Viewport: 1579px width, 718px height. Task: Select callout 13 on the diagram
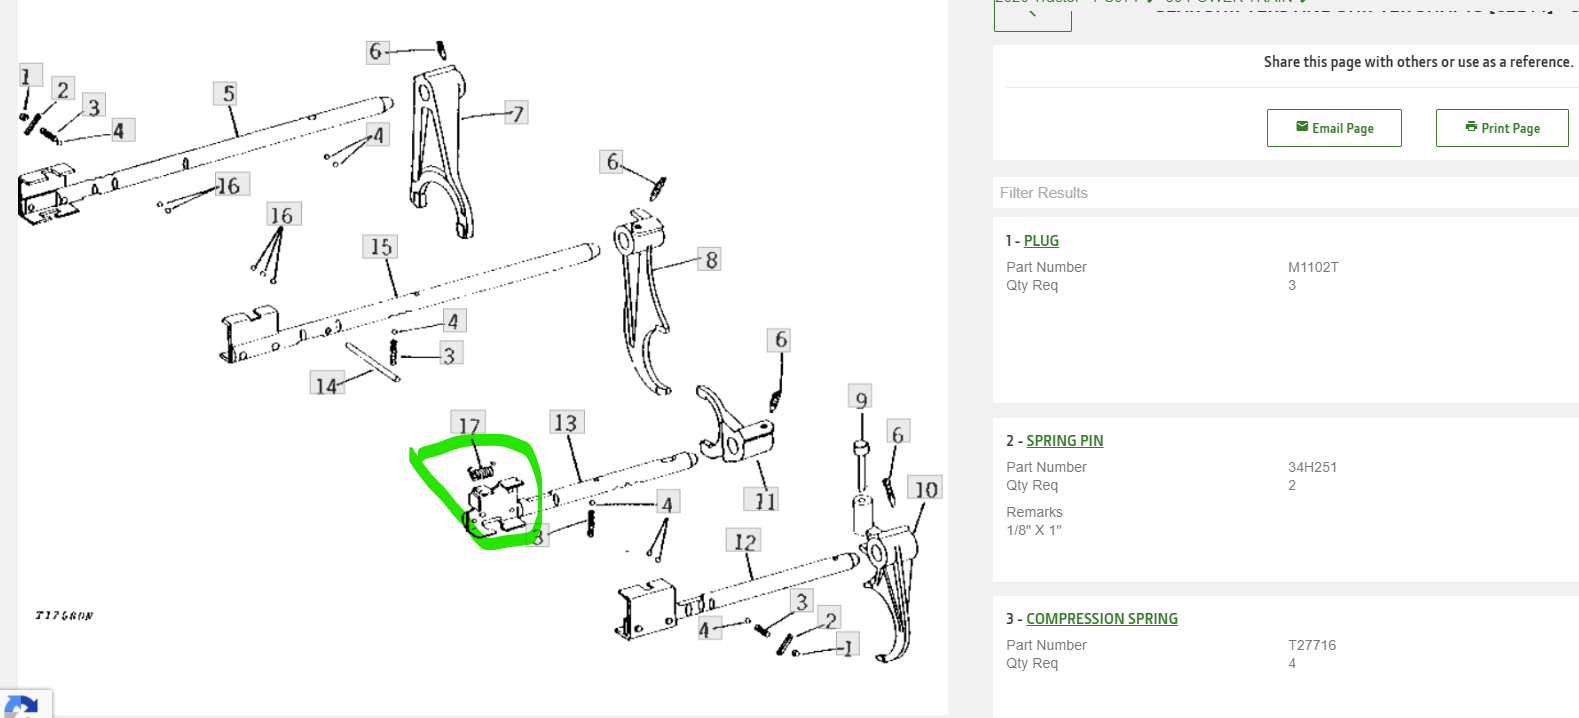[566, 423]
